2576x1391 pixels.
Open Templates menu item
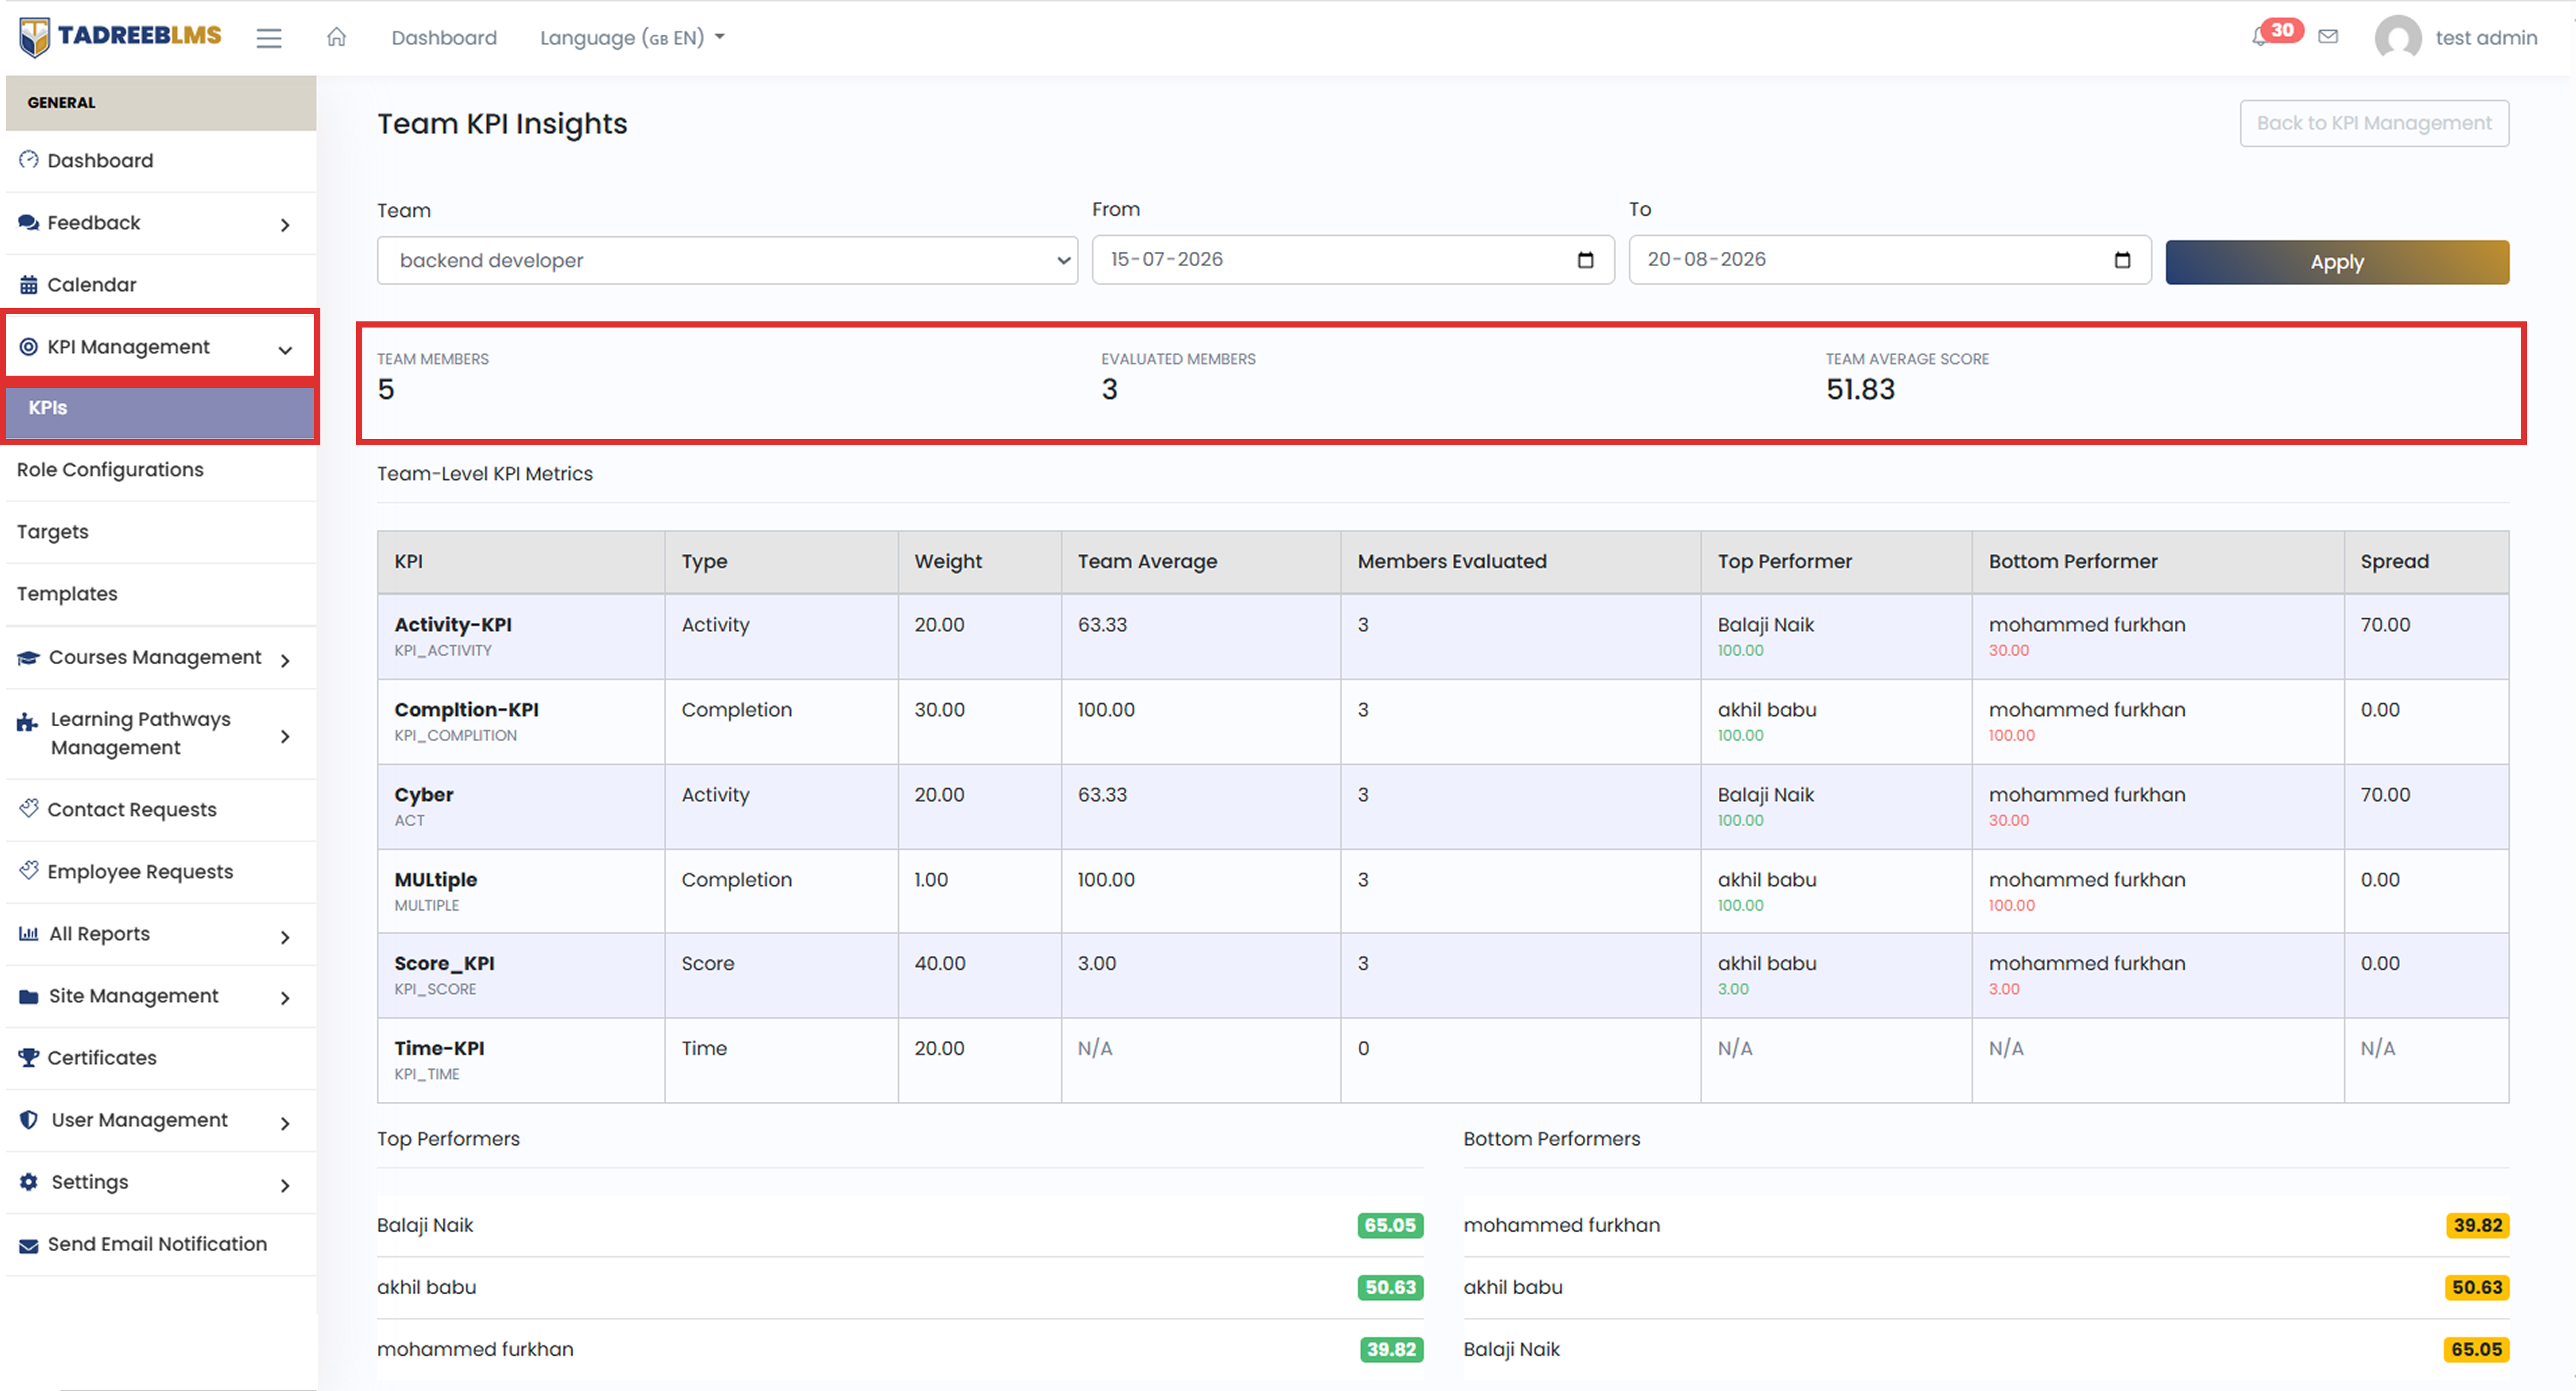[67, 594]
